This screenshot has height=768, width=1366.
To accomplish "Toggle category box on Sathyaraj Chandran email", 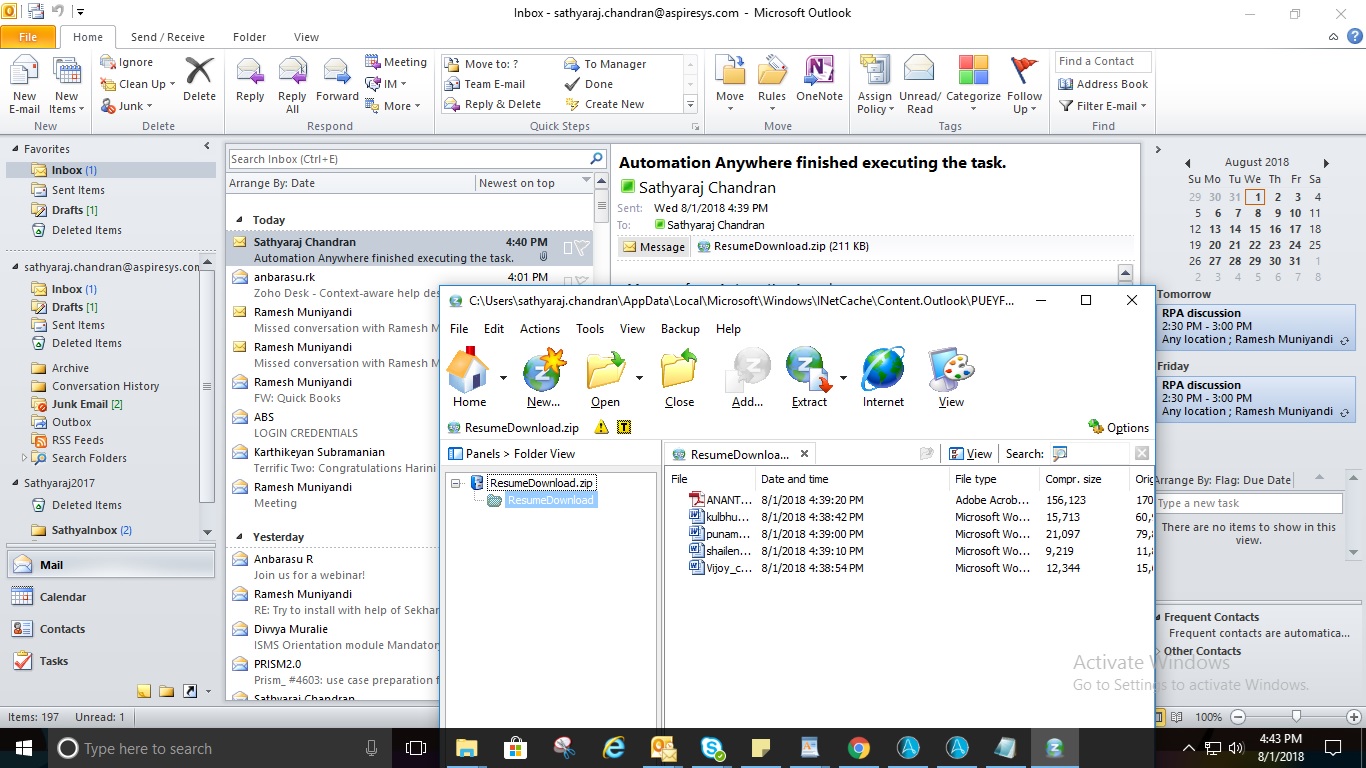I will coord(567,247).
